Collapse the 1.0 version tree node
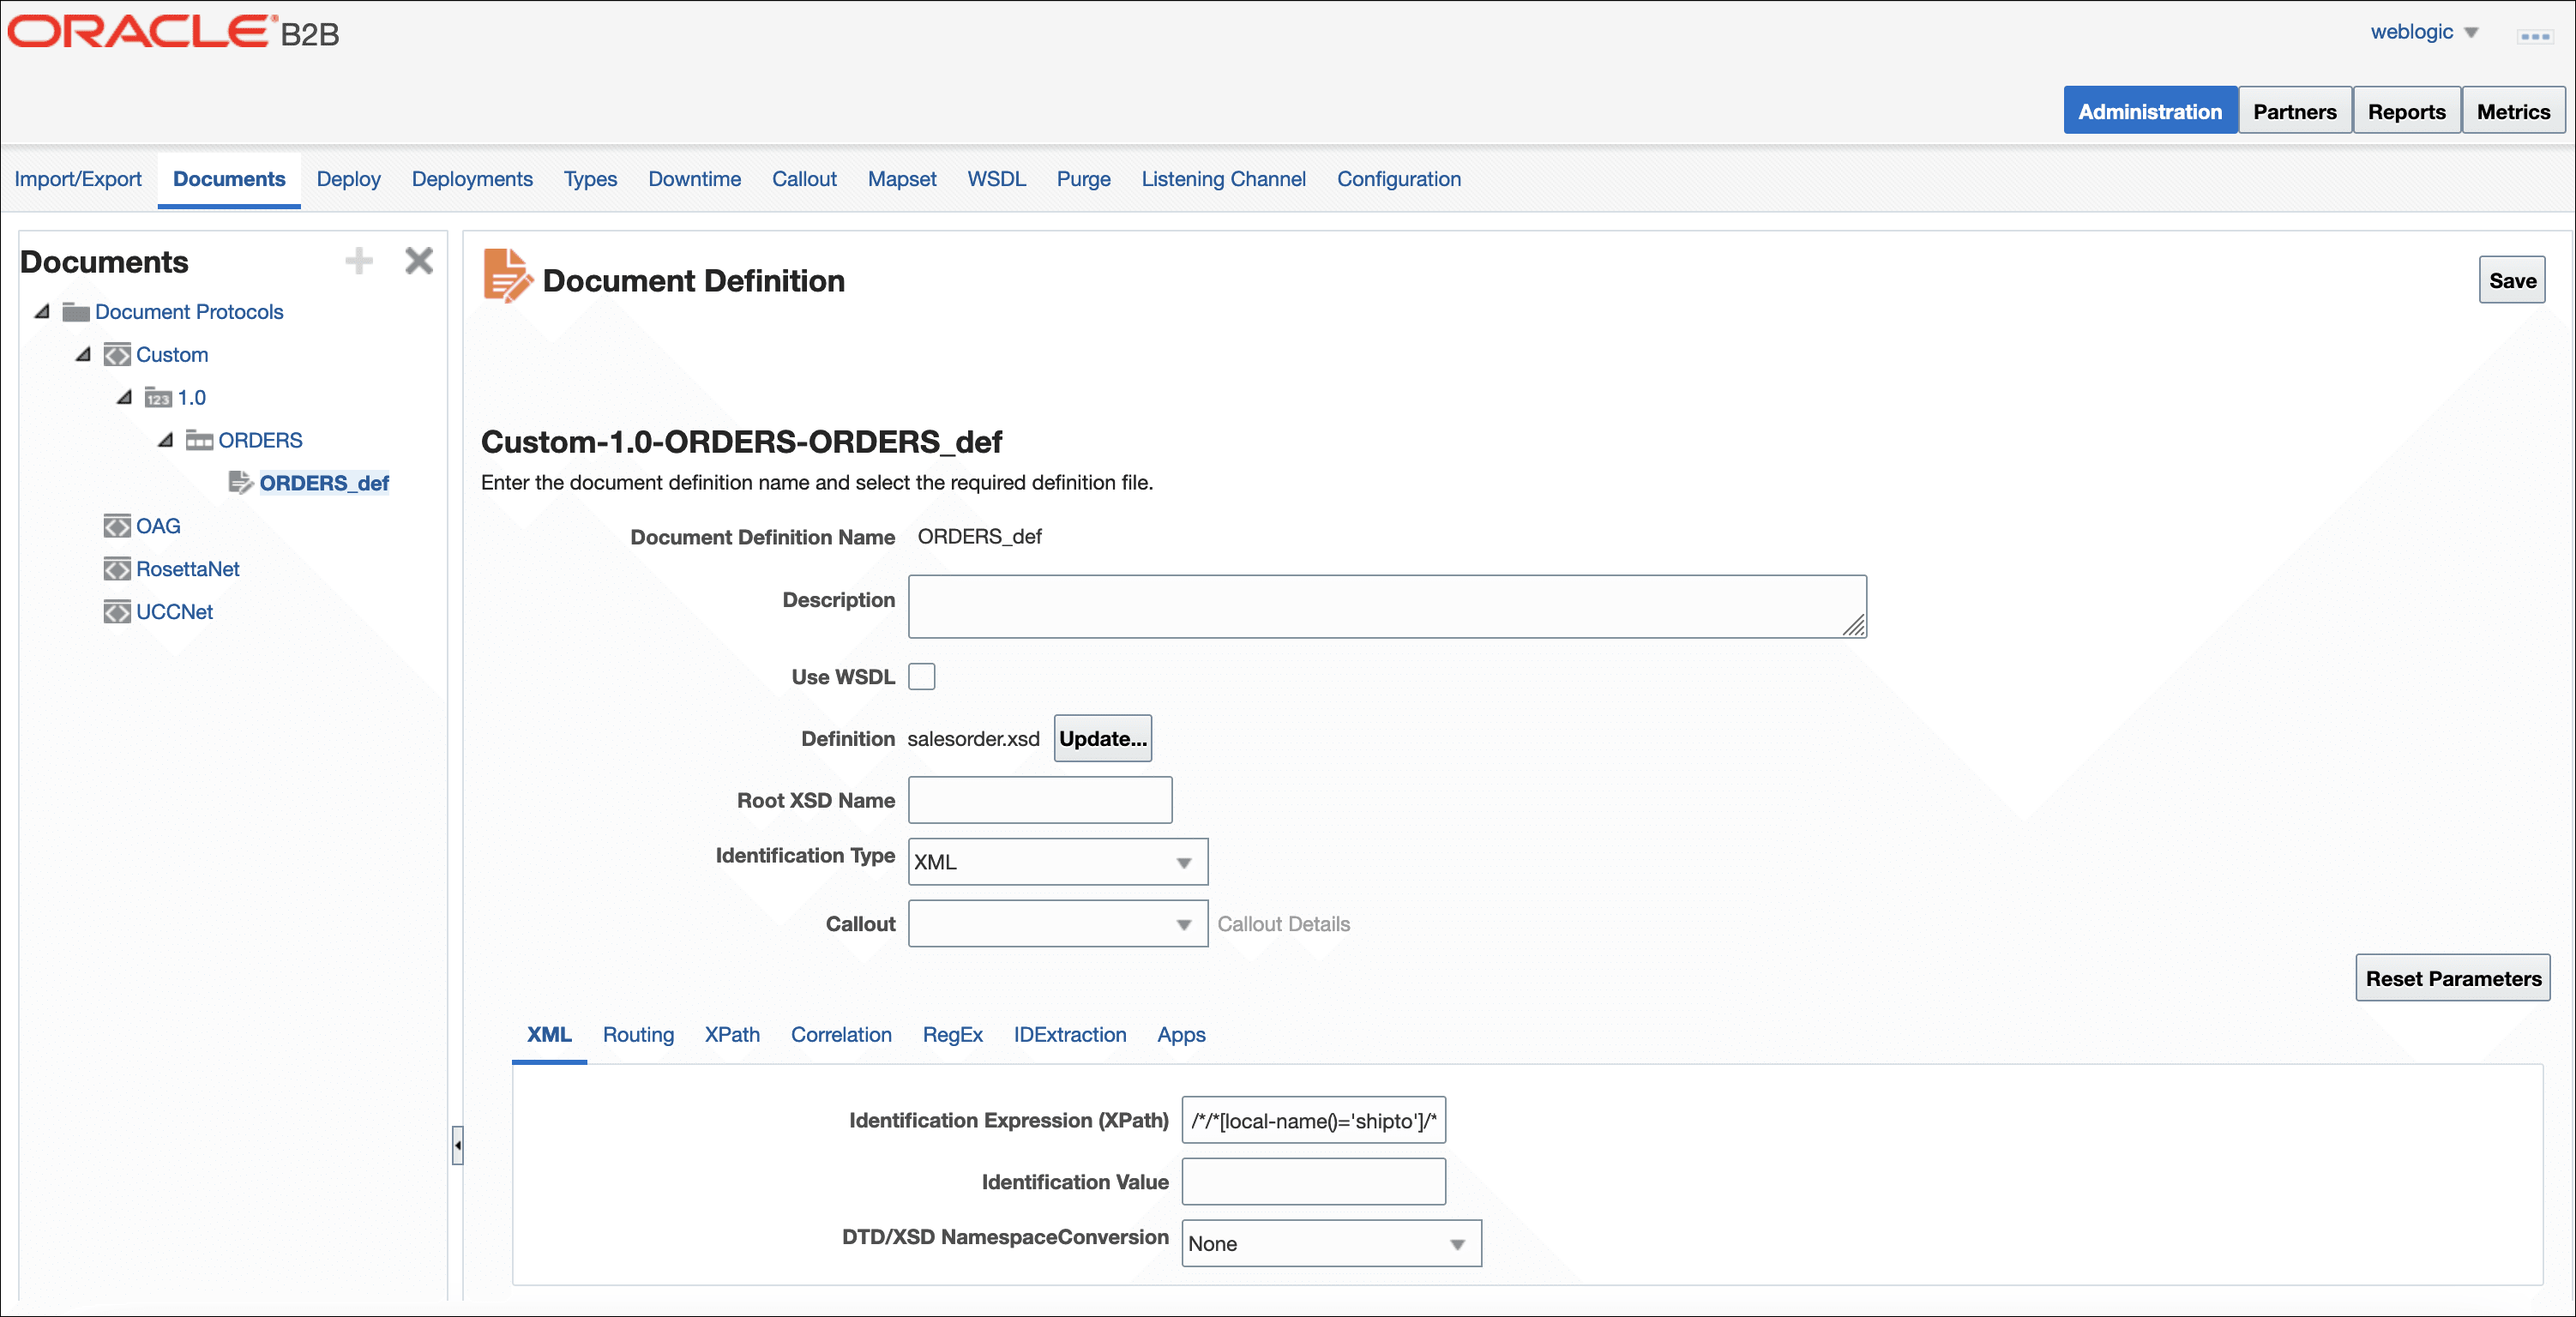 point(124,398)
